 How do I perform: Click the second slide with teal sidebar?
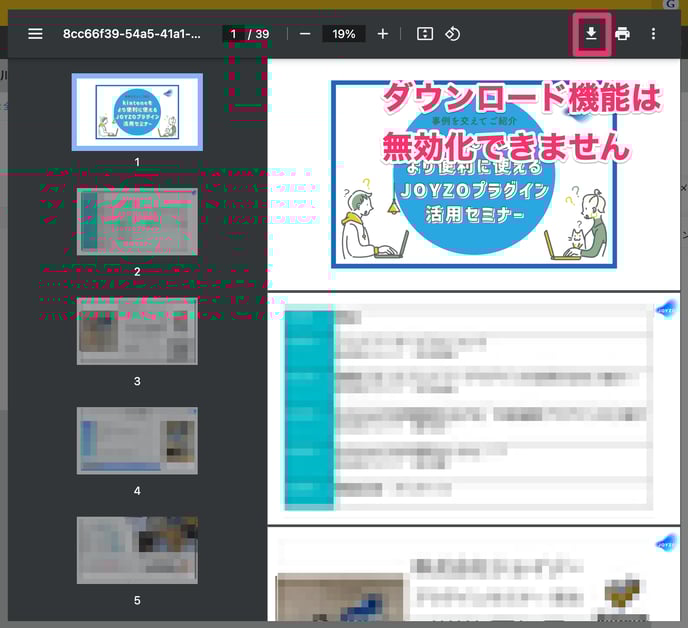point(474,407)
